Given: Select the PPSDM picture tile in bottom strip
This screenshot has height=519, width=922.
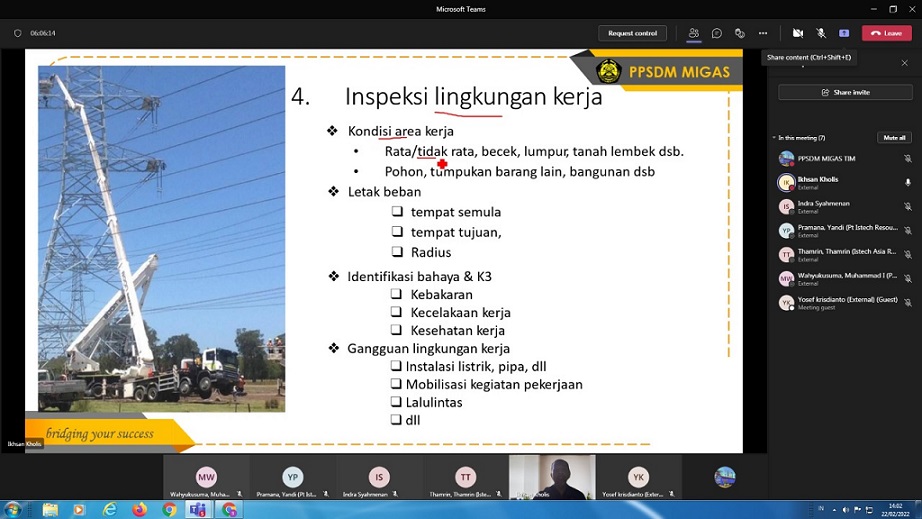Looking at the screenshot, I should click(725, 477).
